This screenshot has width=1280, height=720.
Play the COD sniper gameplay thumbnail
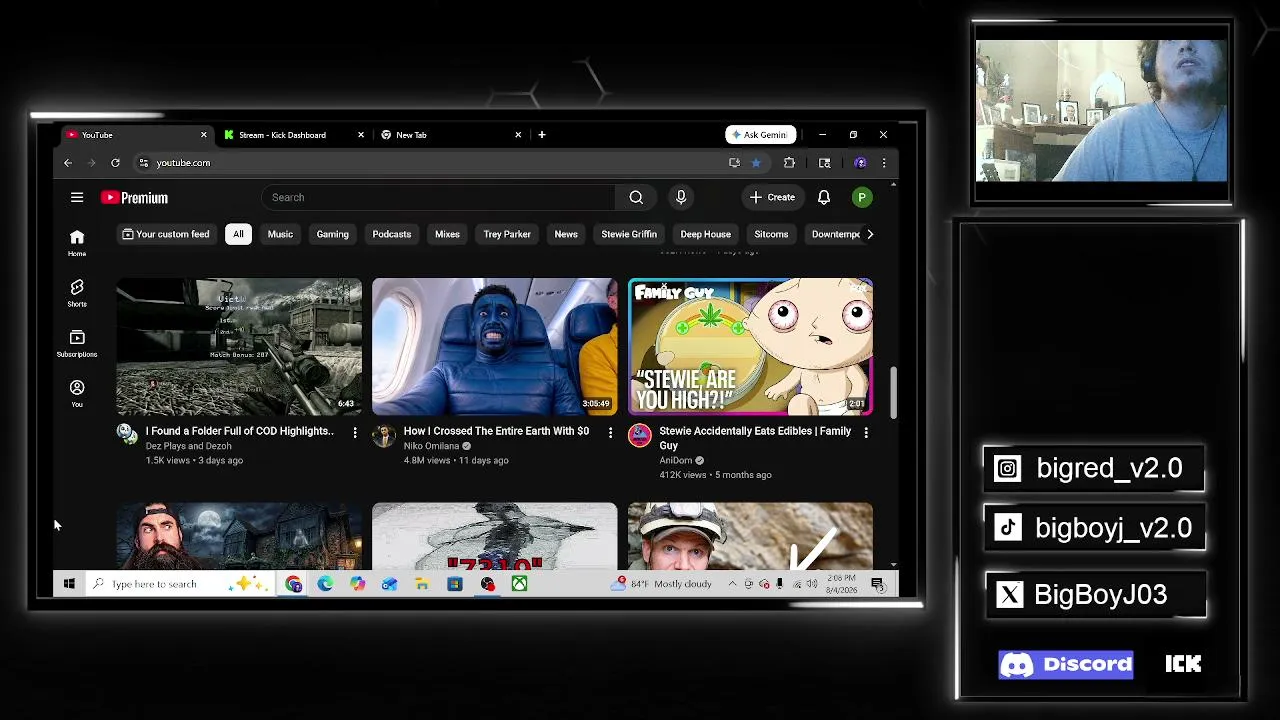tap(239, 347)
